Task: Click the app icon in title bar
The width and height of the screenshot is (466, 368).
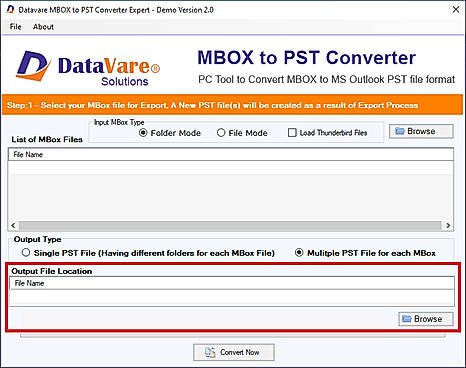Action: coord(11,10)
